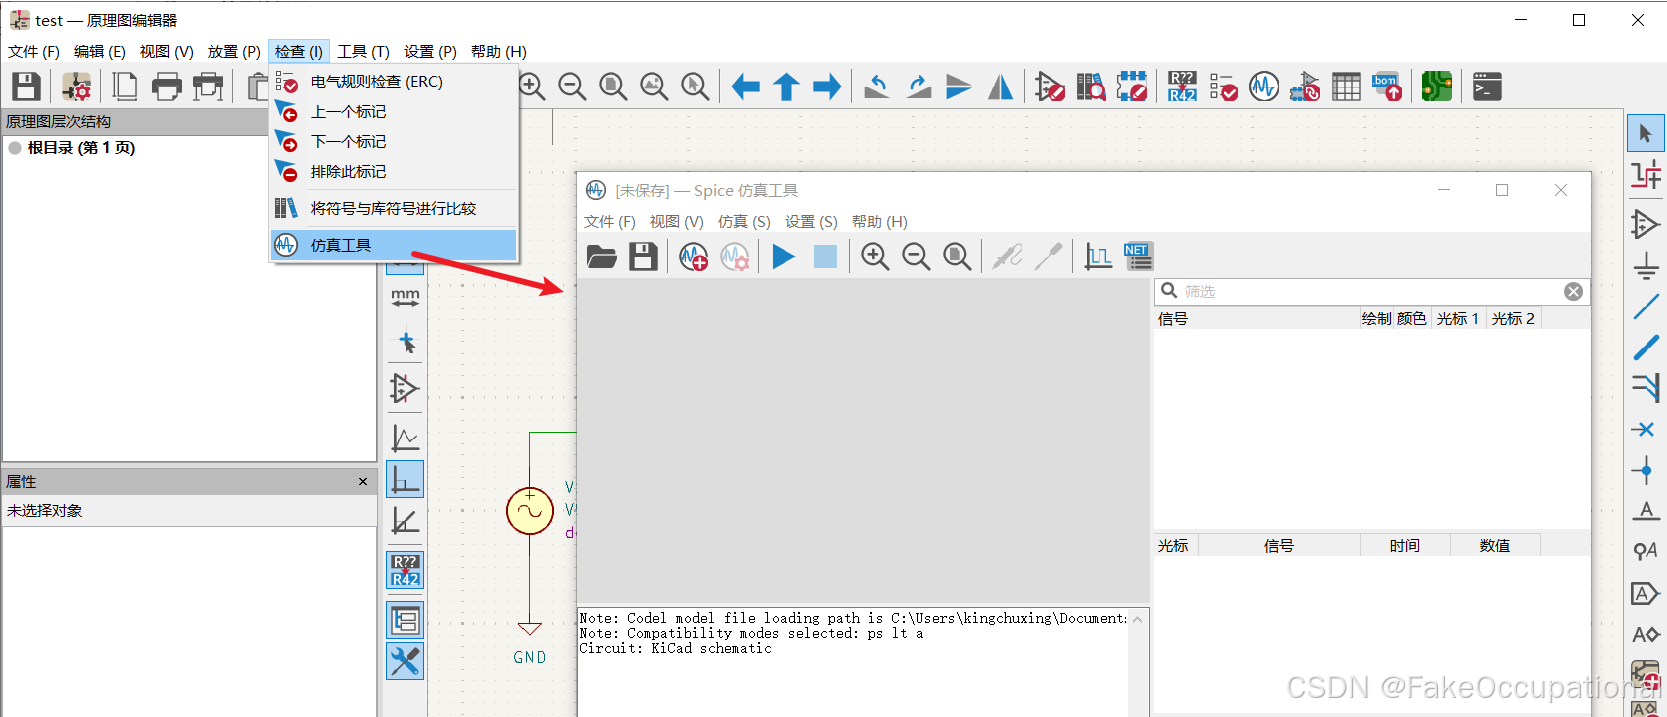Toggle full-window crosshair cursor button
Screen dimensions: 1667x717
(x=405, y=343)
